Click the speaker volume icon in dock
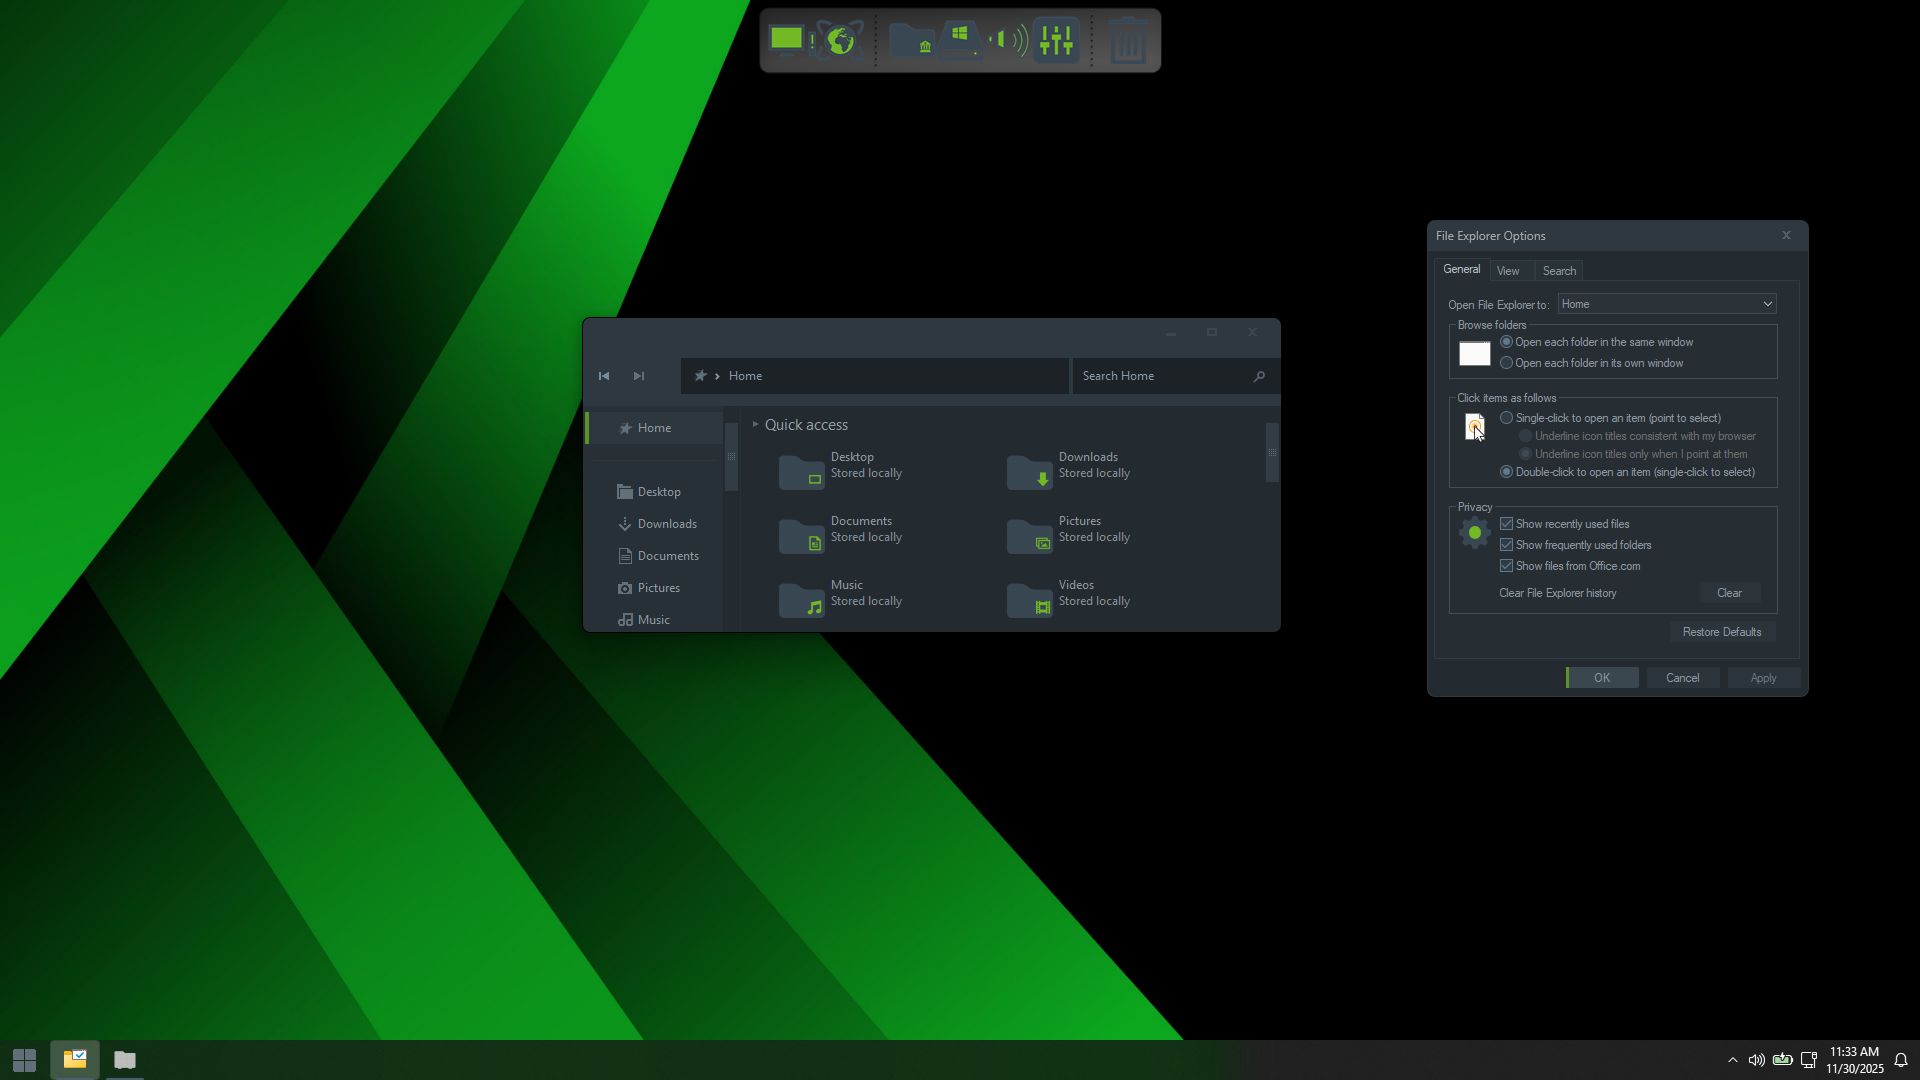The width and height of the screenshot is (1920, 1080). click(x=1008, y=40)
